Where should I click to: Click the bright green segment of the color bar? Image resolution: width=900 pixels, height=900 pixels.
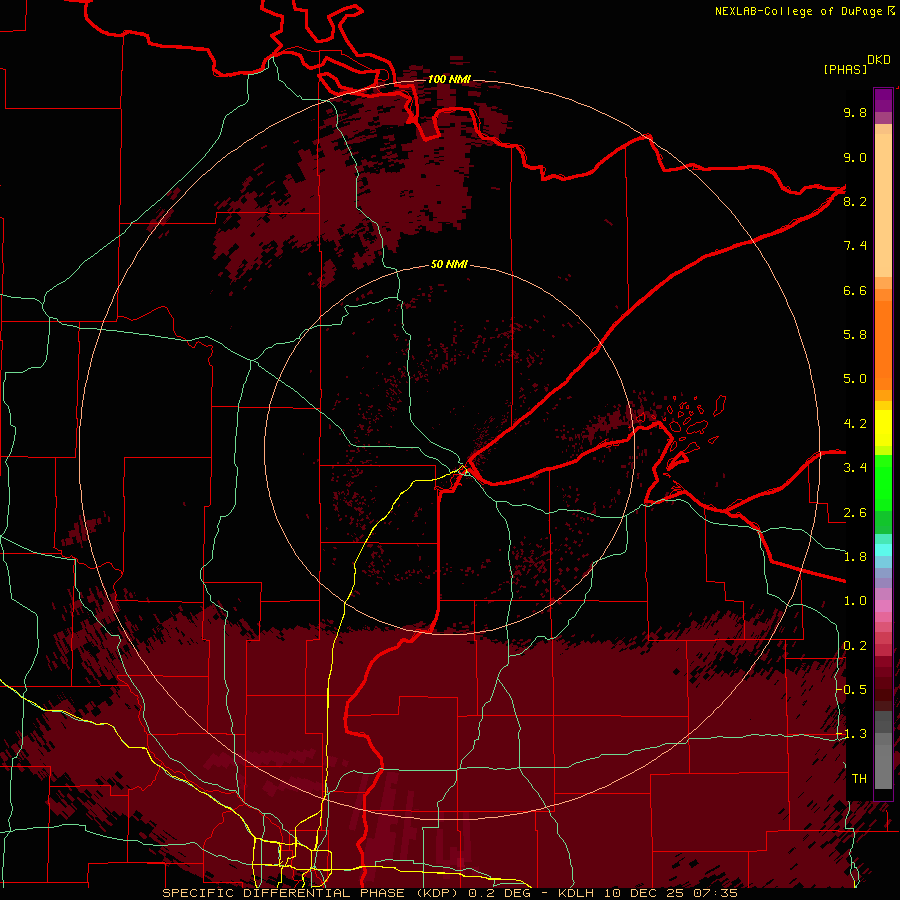(883, 482)
